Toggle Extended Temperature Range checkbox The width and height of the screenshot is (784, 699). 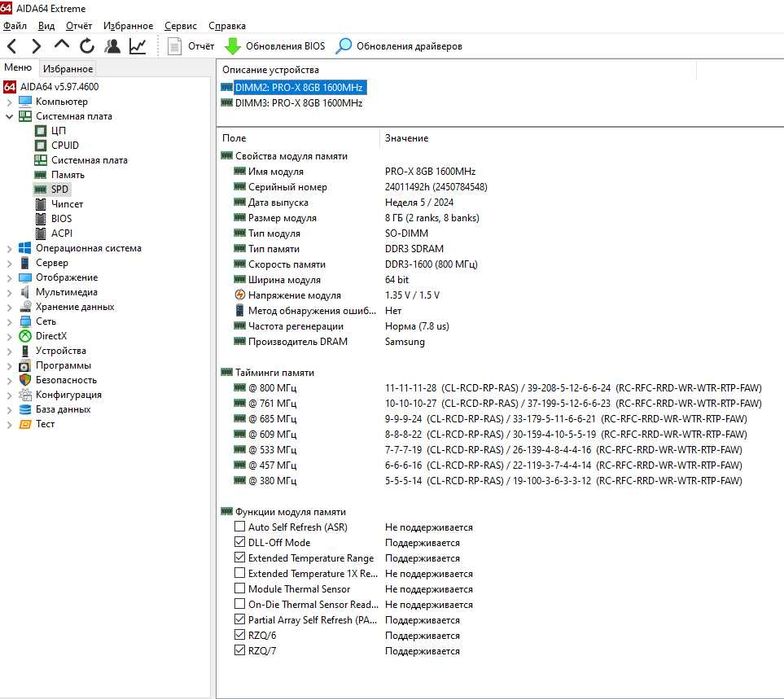(x=240, y=558)
